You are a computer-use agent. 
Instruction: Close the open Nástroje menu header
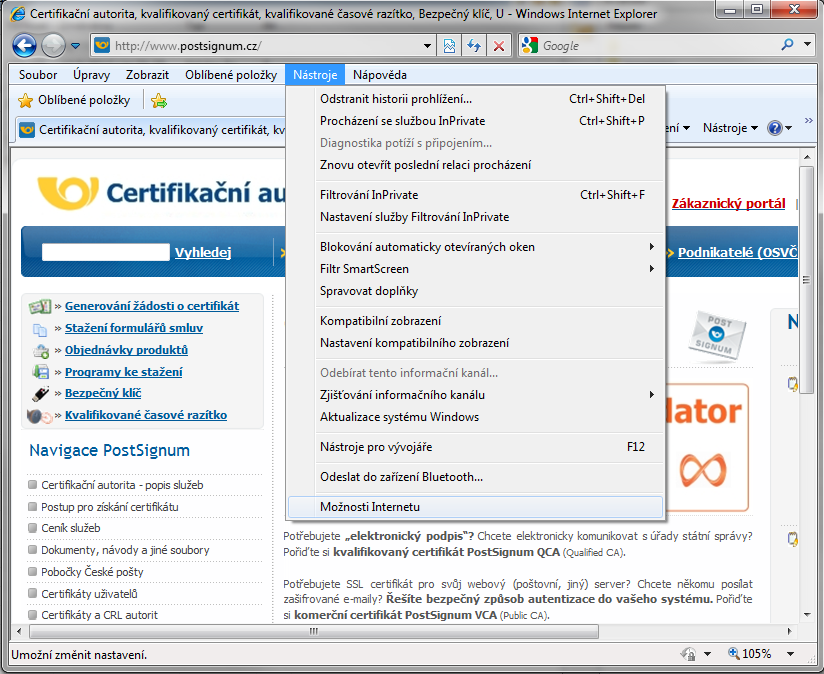coord(315,75)
